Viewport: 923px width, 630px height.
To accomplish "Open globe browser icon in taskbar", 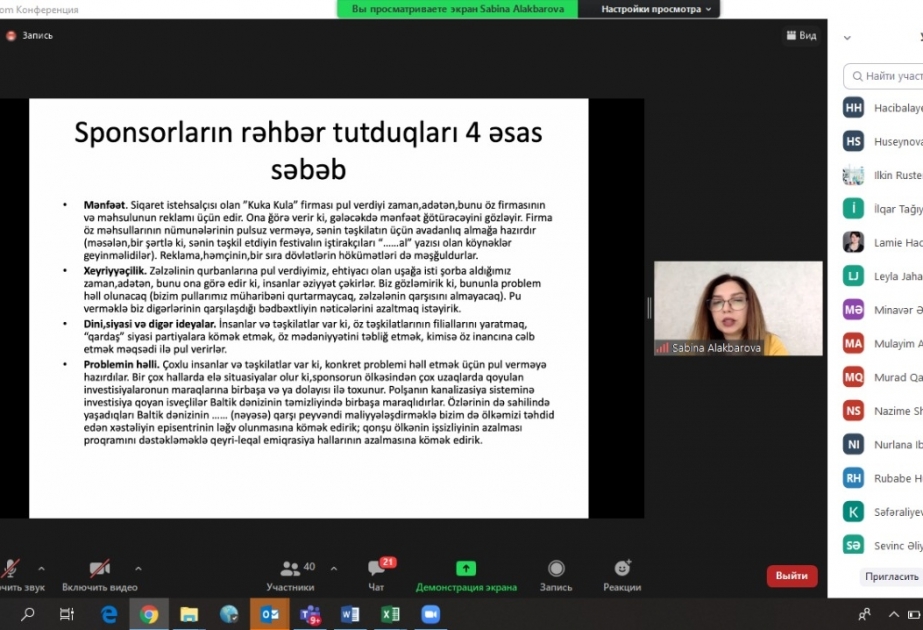I will 229,615.
